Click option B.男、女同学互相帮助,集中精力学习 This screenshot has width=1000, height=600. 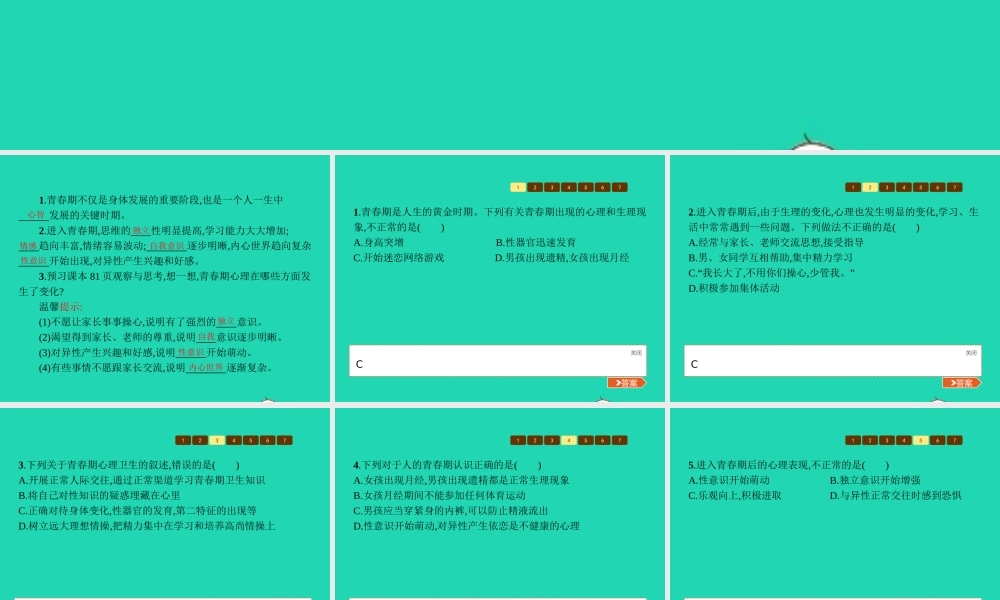[770, 258]
